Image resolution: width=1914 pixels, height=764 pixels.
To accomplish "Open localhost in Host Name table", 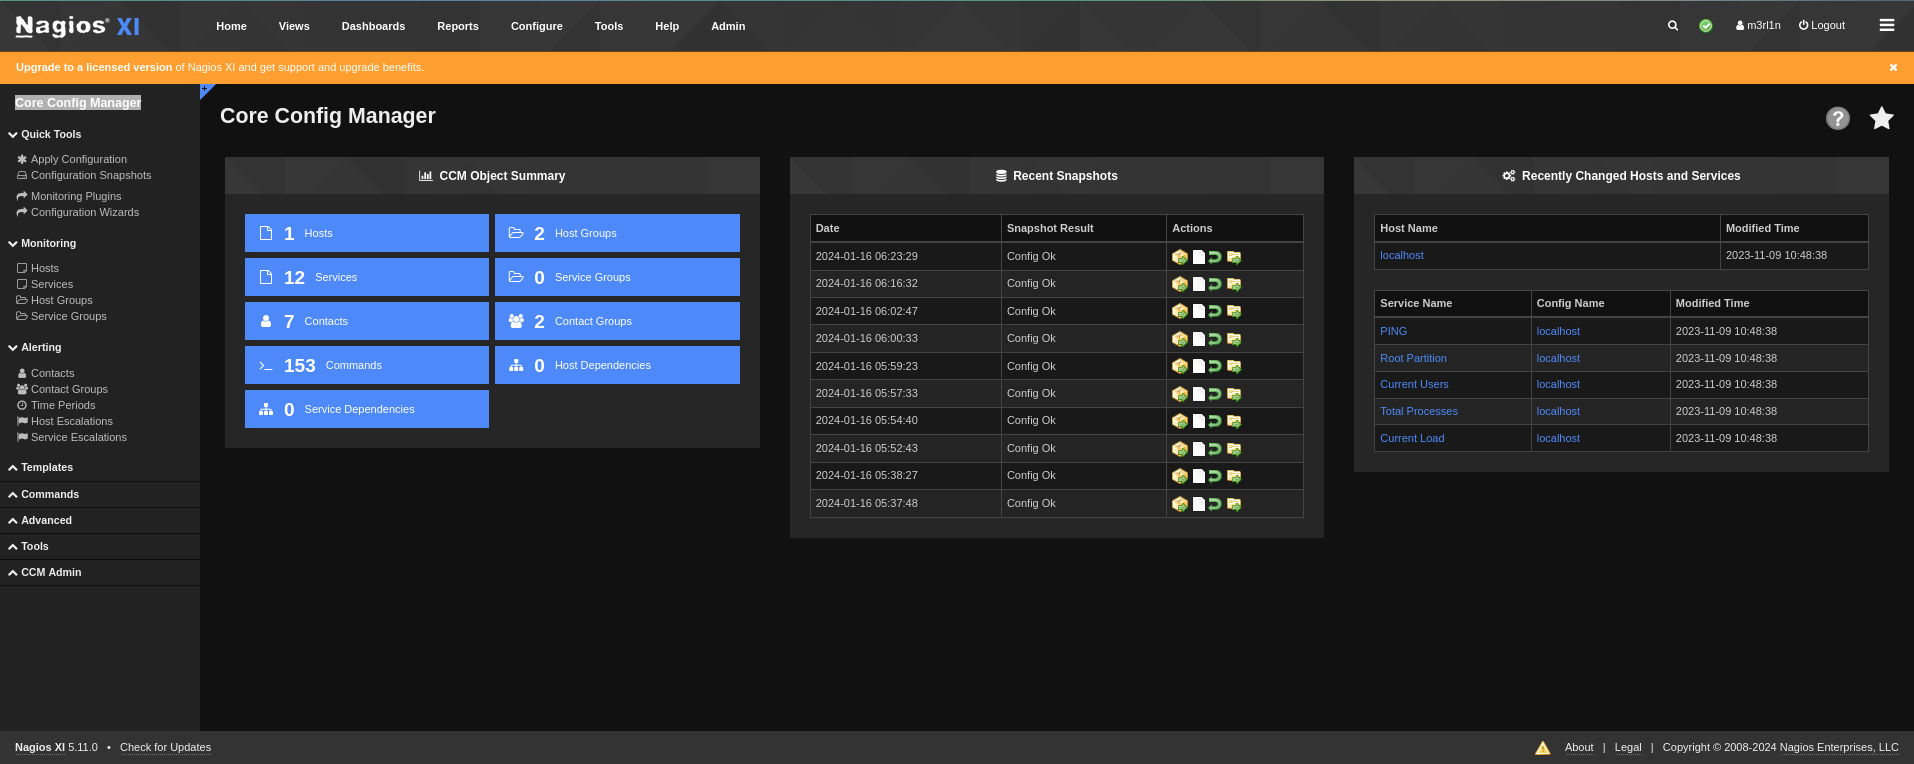I will pyautogui.click(x=1402, y=255).
